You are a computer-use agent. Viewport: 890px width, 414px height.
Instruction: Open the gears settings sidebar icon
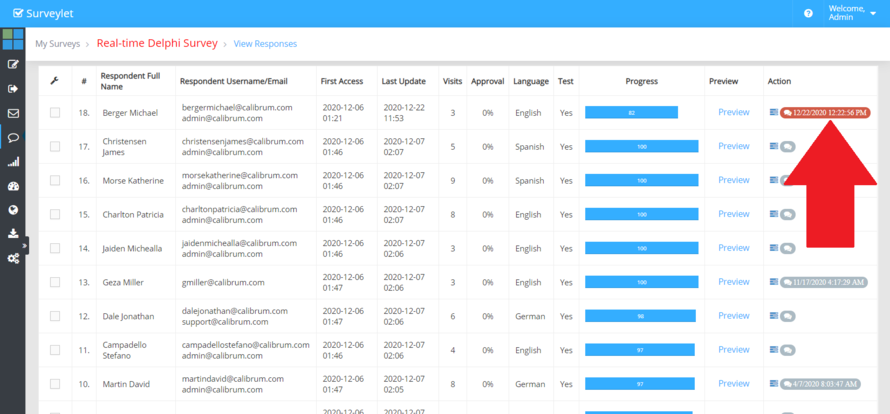[x=13, y=258]
